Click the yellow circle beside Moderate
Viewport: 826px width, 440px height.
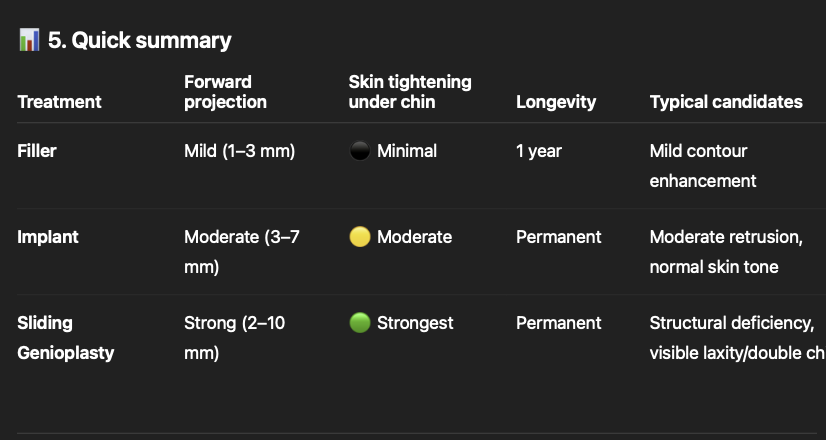pos(360,237)
